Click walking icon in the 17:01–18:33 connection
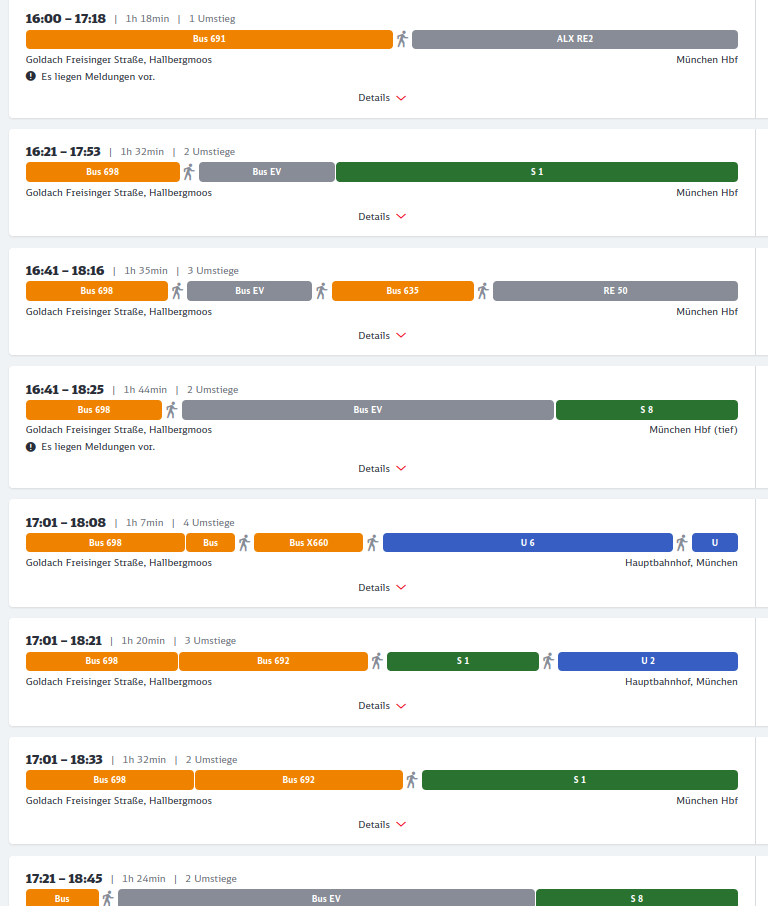Screen dimensions: 768x906 coord(411,780)
